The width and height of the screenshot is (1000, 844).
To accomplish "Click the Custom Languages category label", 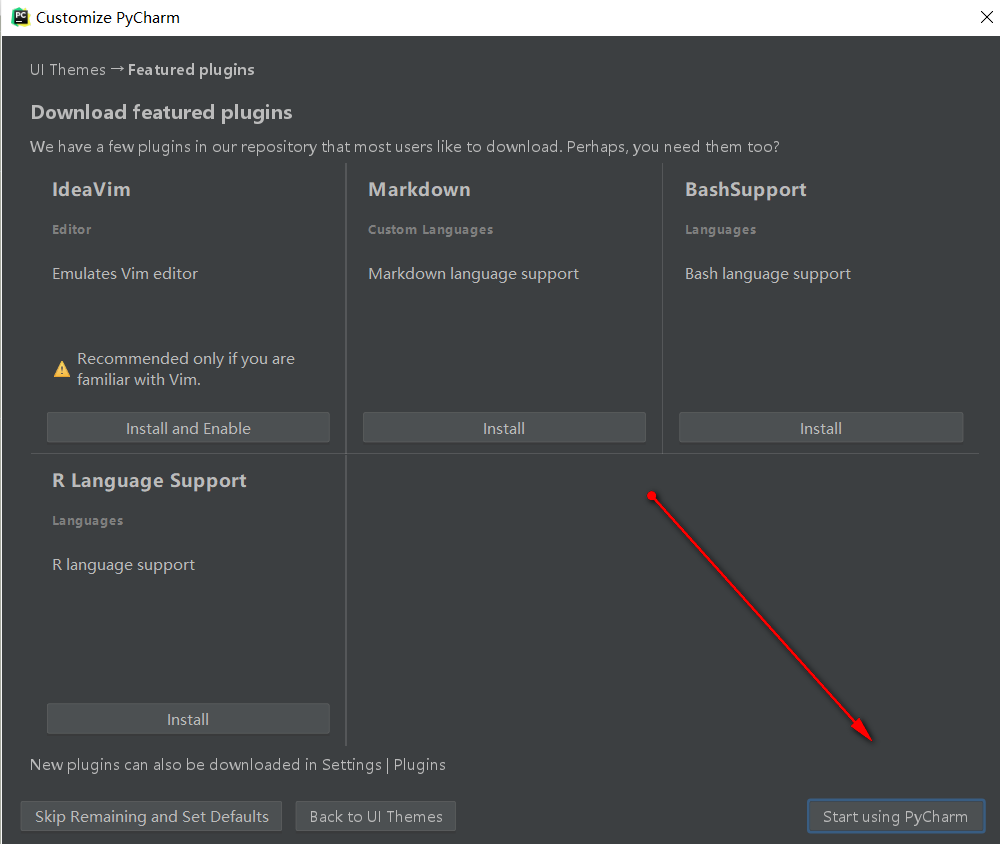I will point(430,229).
